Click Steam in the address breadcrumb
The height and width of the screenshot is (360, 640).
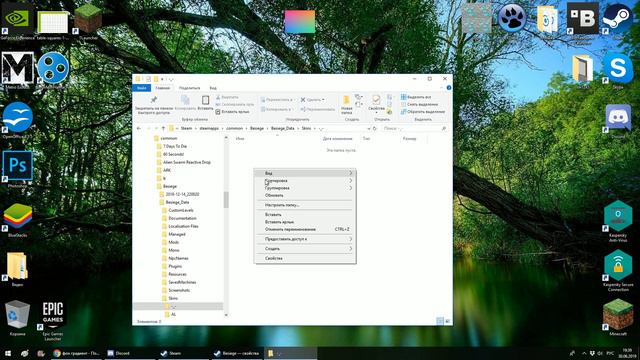[186, 129]
